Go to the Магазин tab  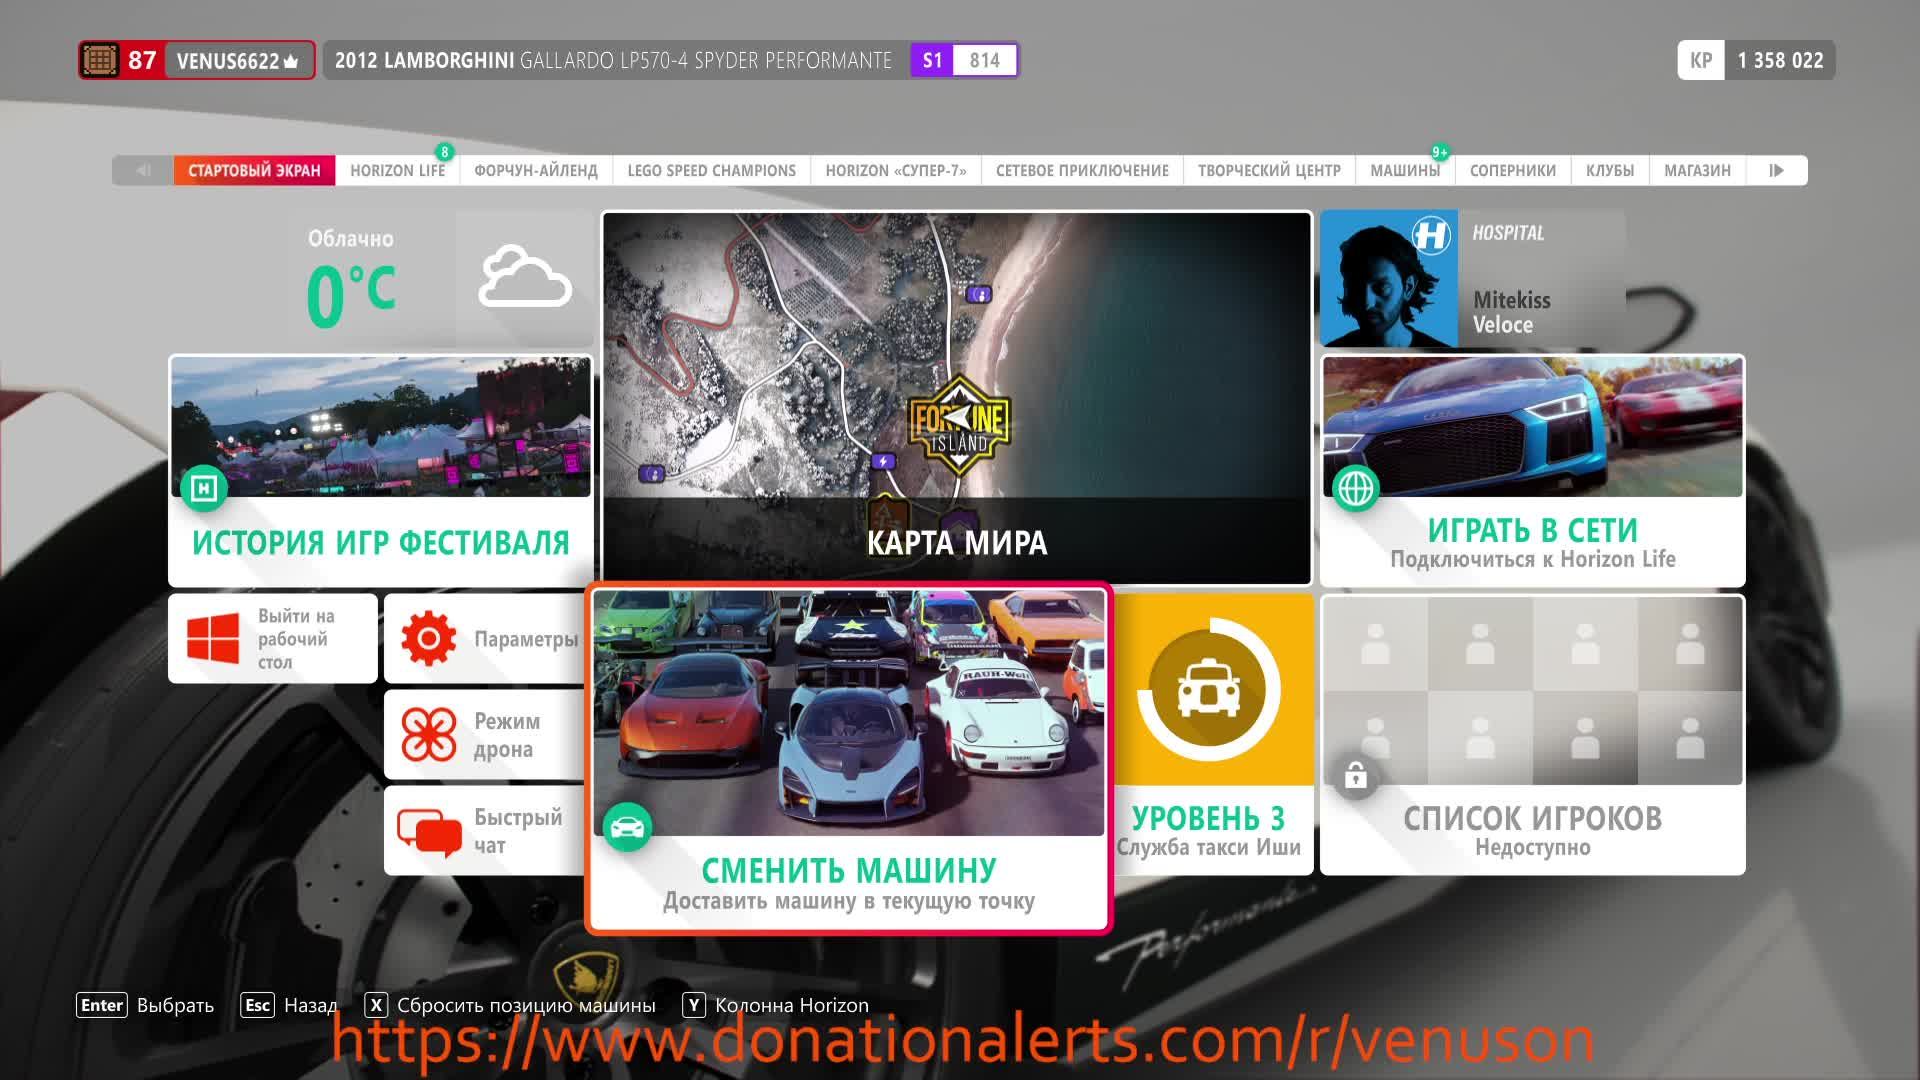pos(1696,170)
